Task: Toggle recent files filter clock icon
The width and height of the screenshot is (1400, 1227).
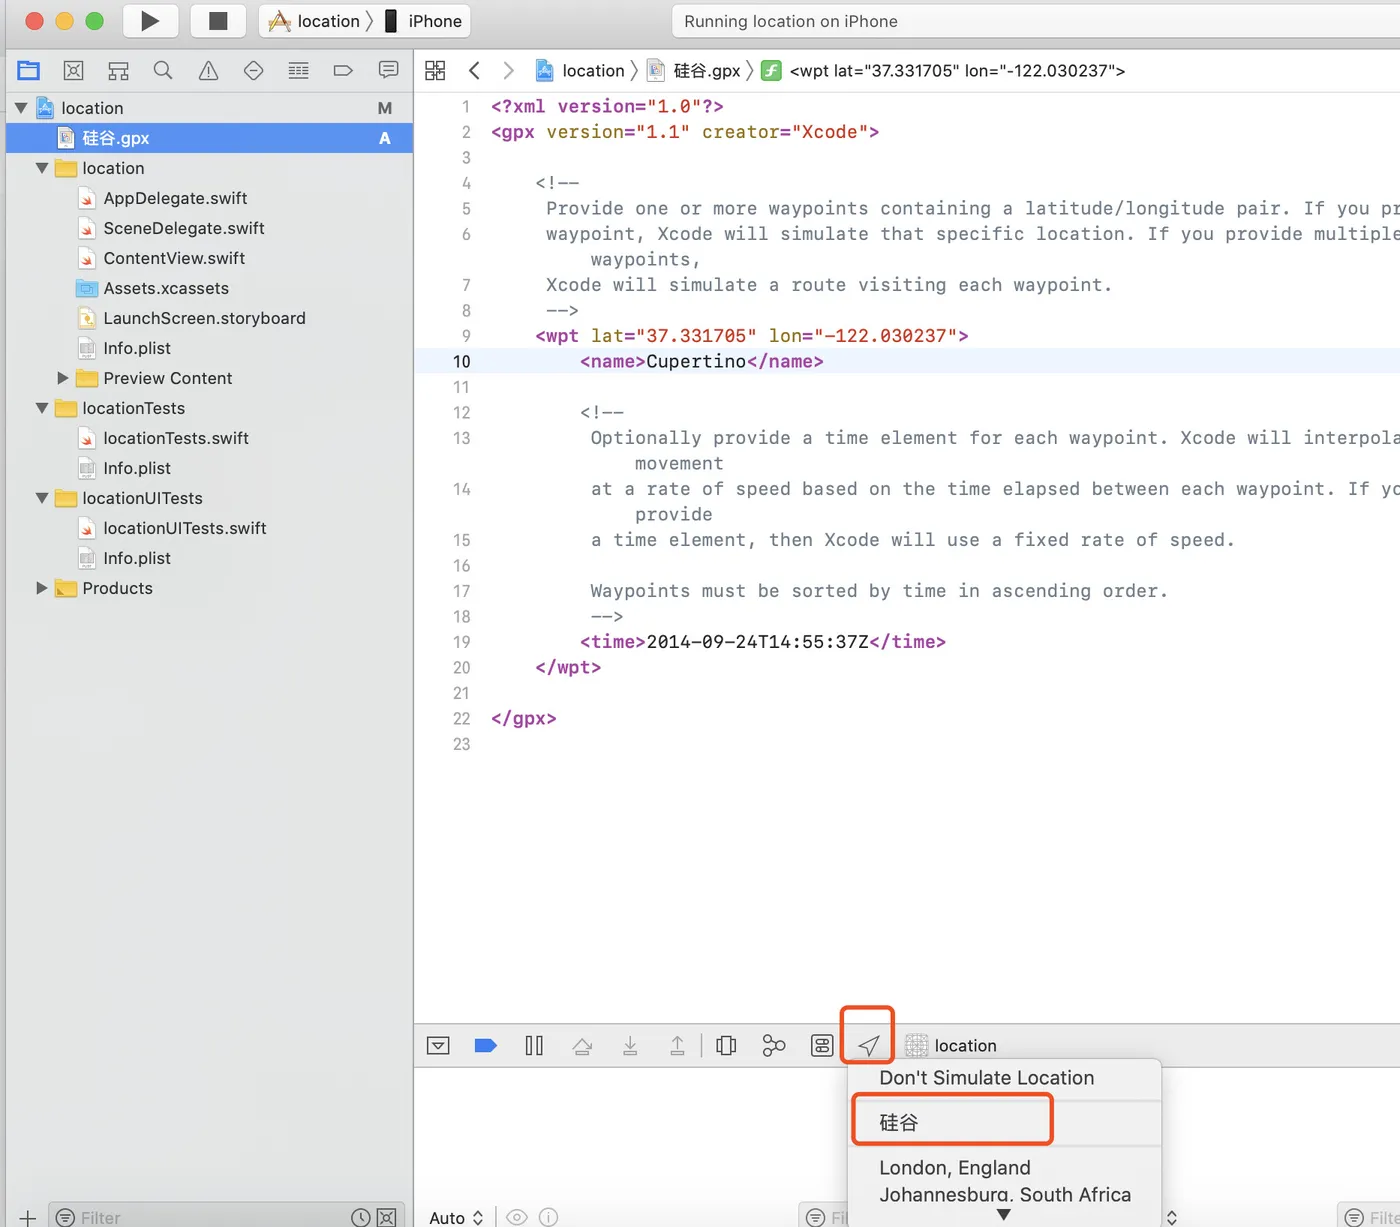Action: tap(361, 1217)
